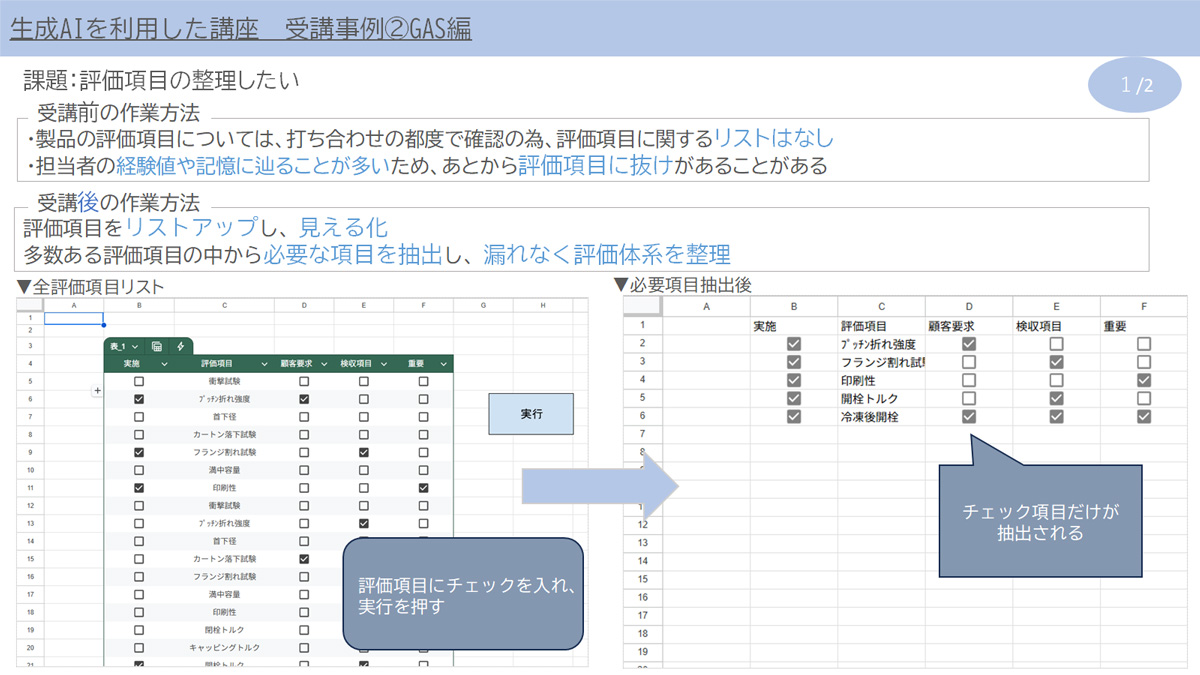Select cell A1 in the left spreadsheet
This screenshot has height=675, width=1200.
tap(74, 318)
